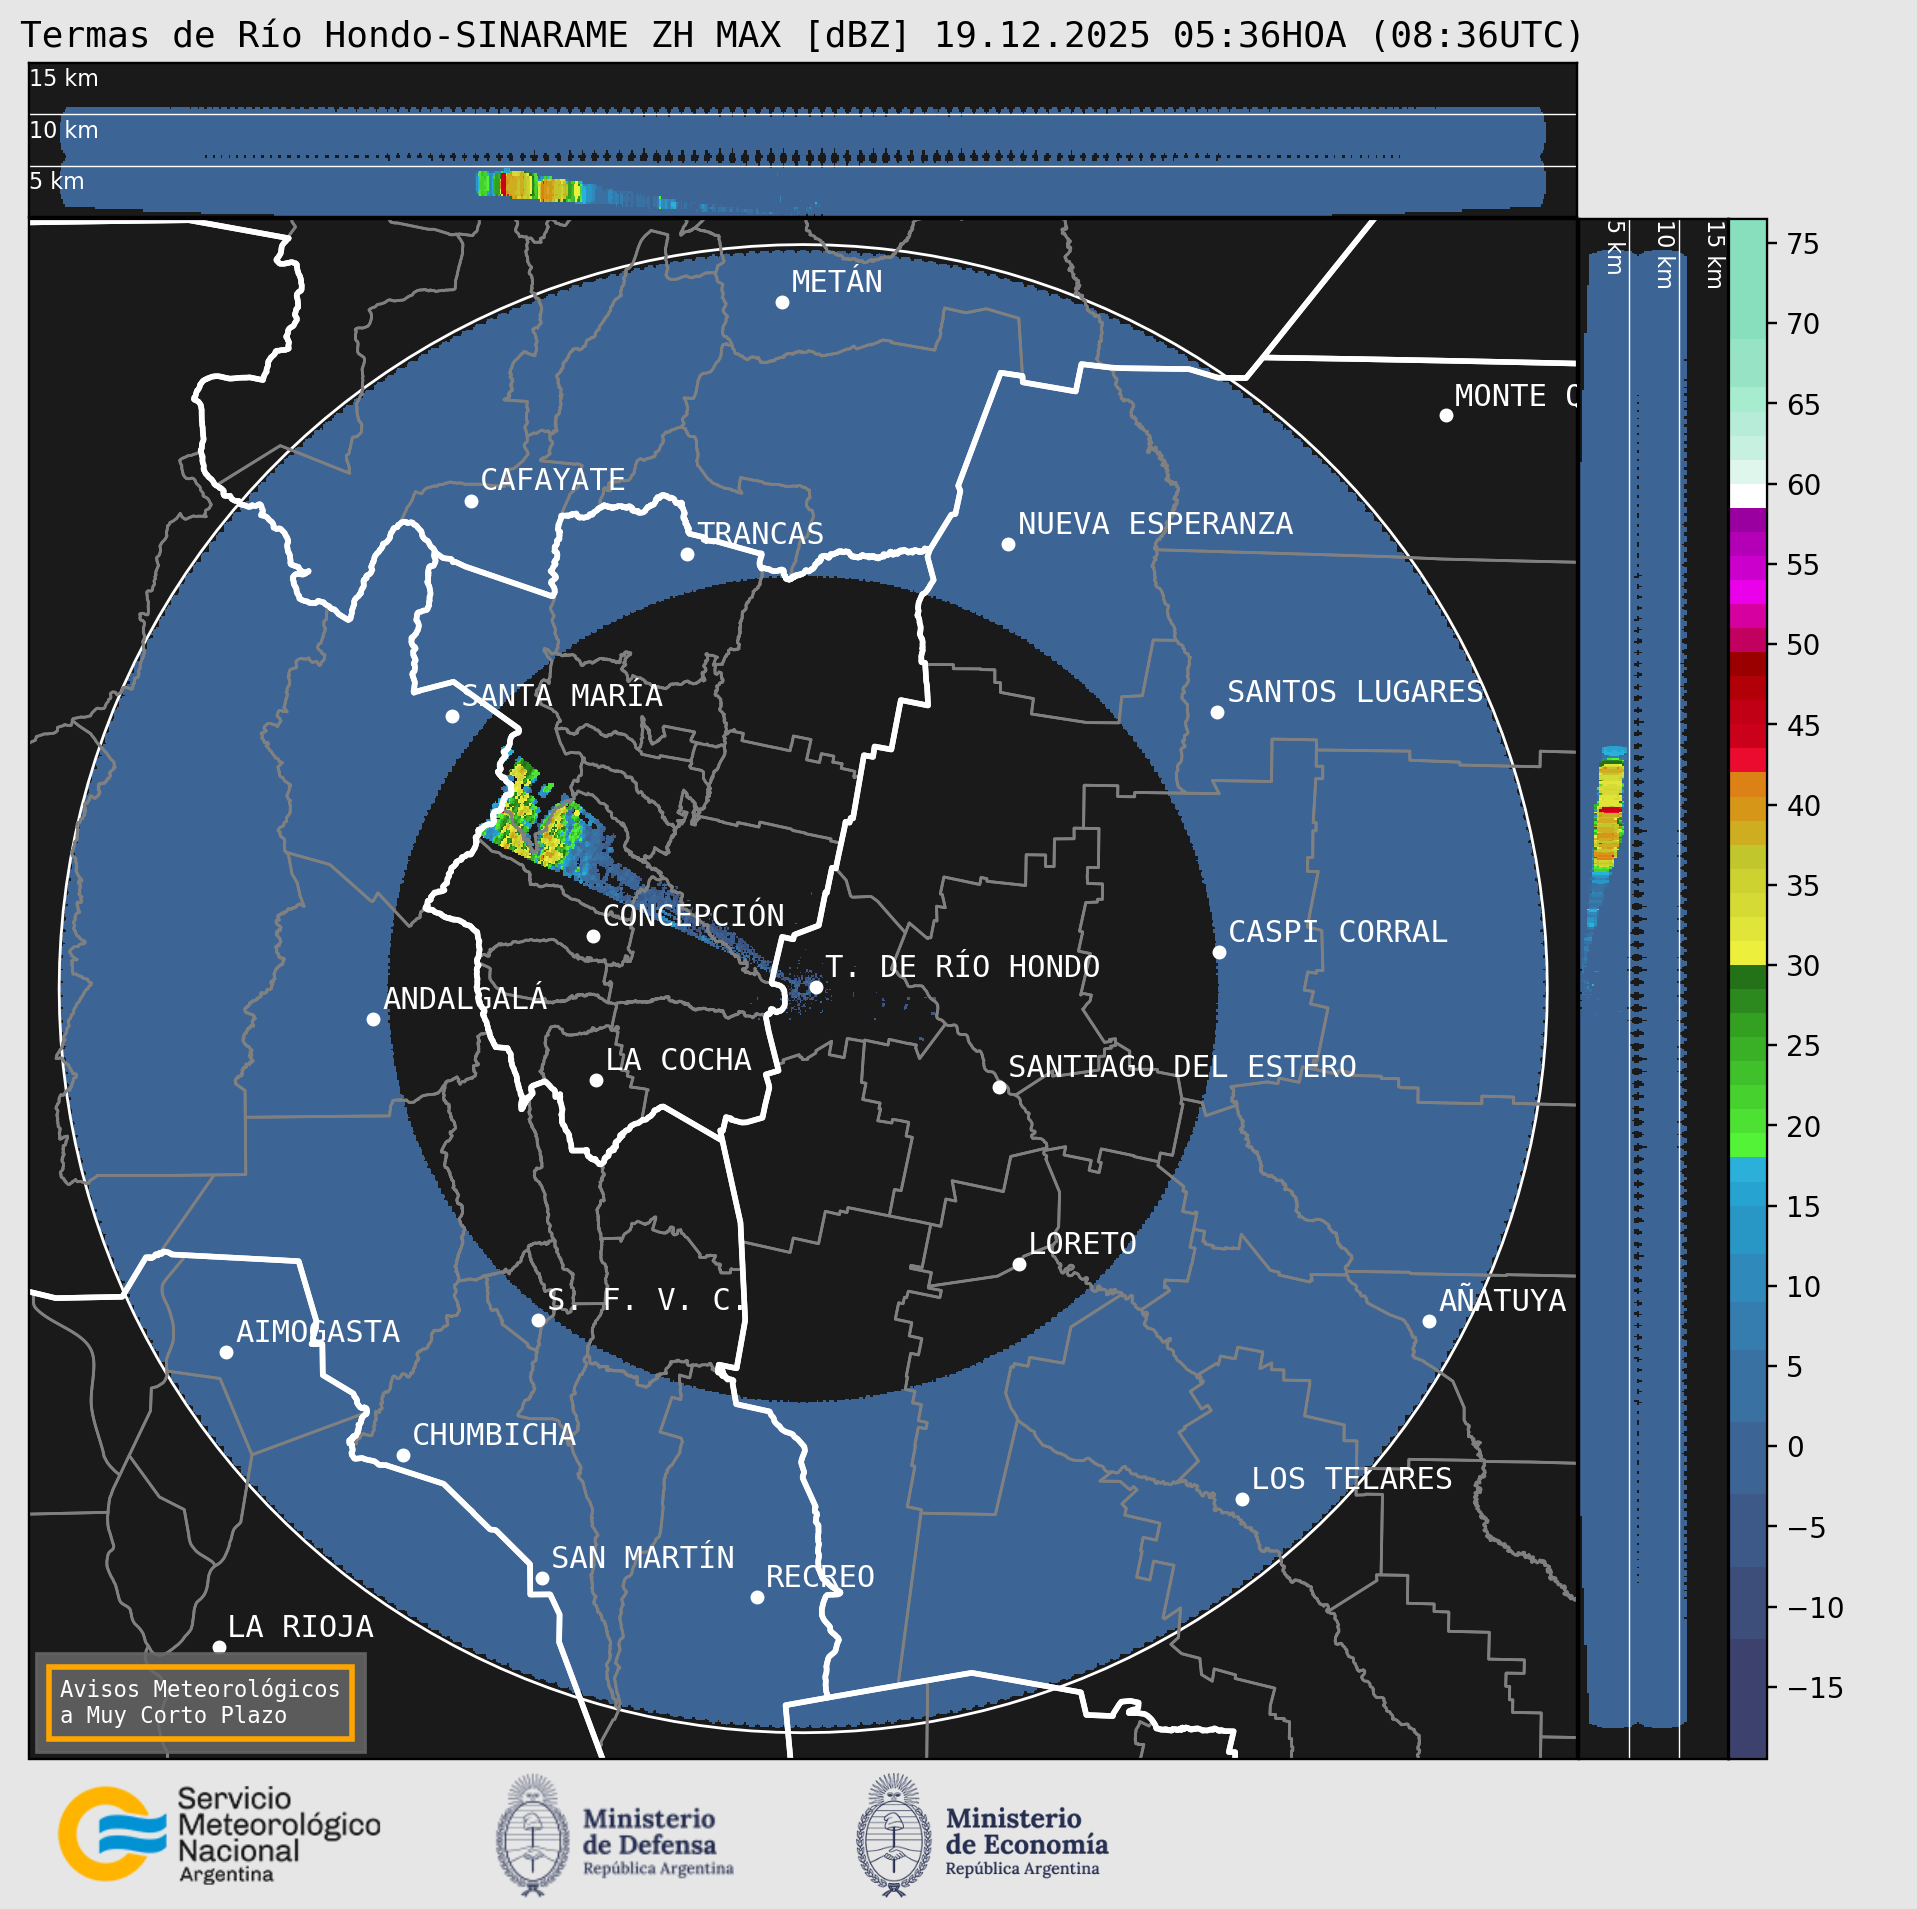
Task: Select the Cafayate location marker dot
Action: tap(471, 501)
